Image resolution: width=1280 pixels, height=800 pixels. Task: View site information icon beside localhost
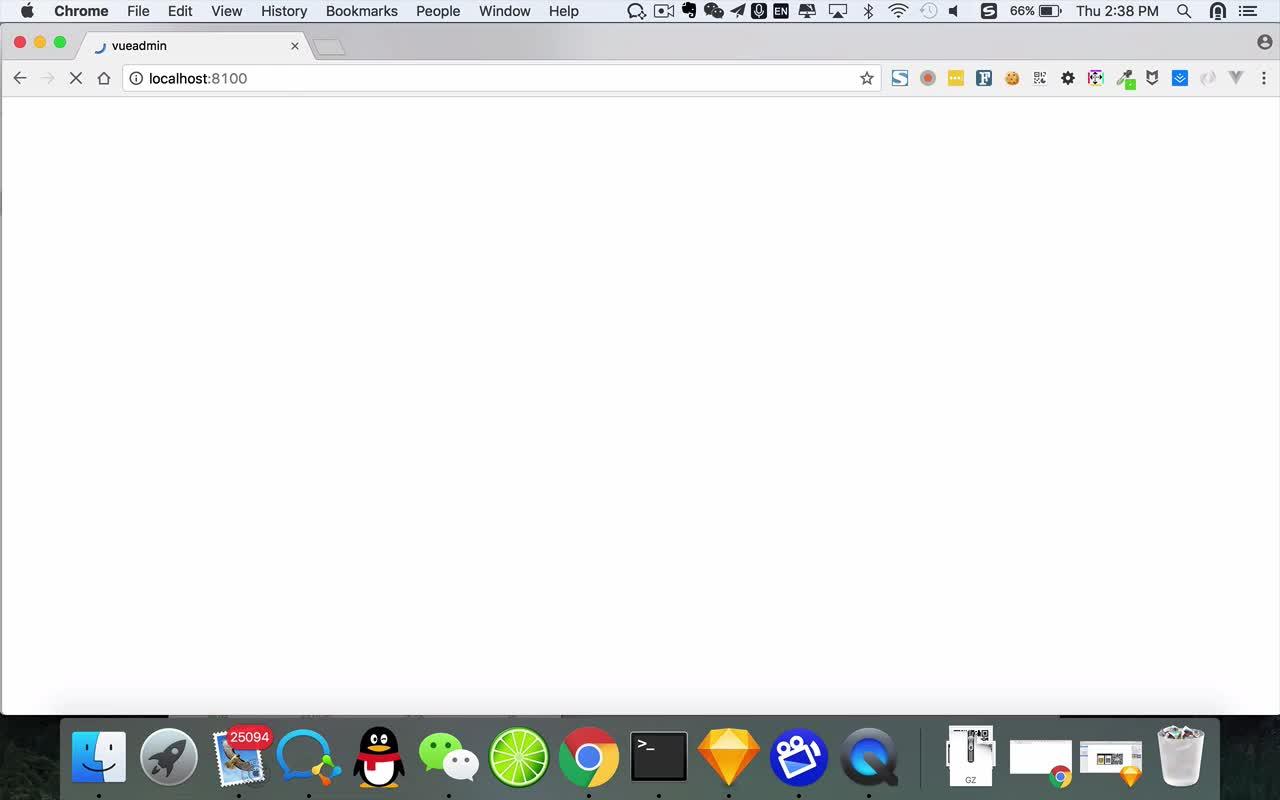pyautogui.click(x=136, y=78)
